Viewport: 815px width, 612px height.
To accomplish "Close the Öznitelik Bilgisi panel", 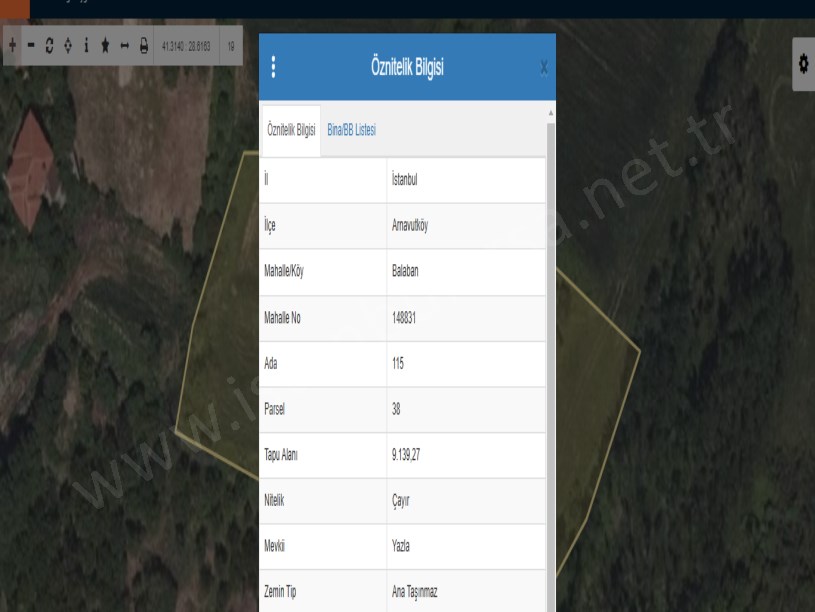I will pos(543,68).
